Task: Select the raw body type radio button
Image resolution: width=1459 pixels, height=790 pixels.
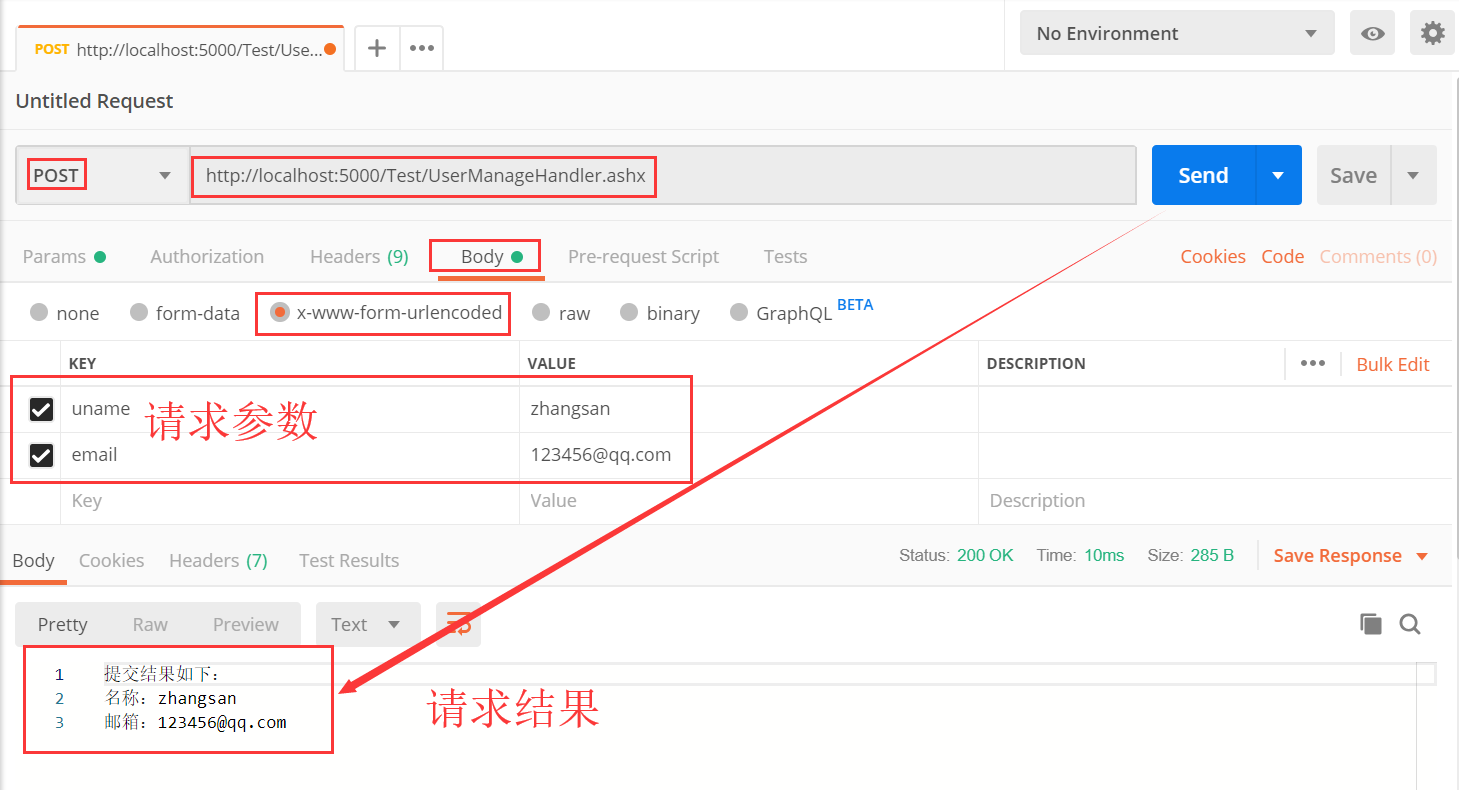Action: (541, 312)
